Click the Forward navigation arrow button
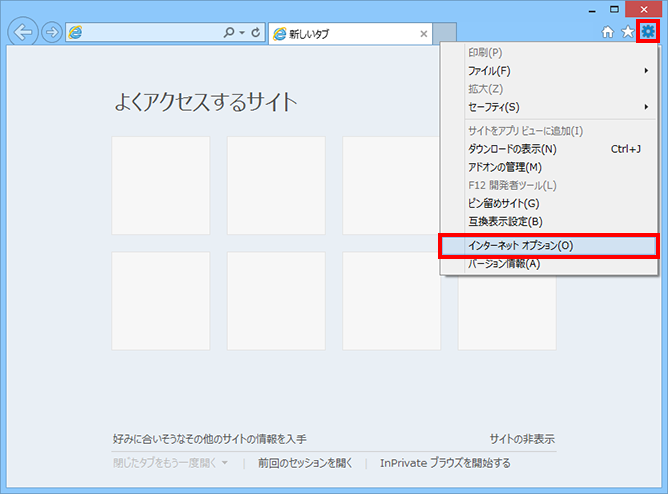 (x=51, y=32)
